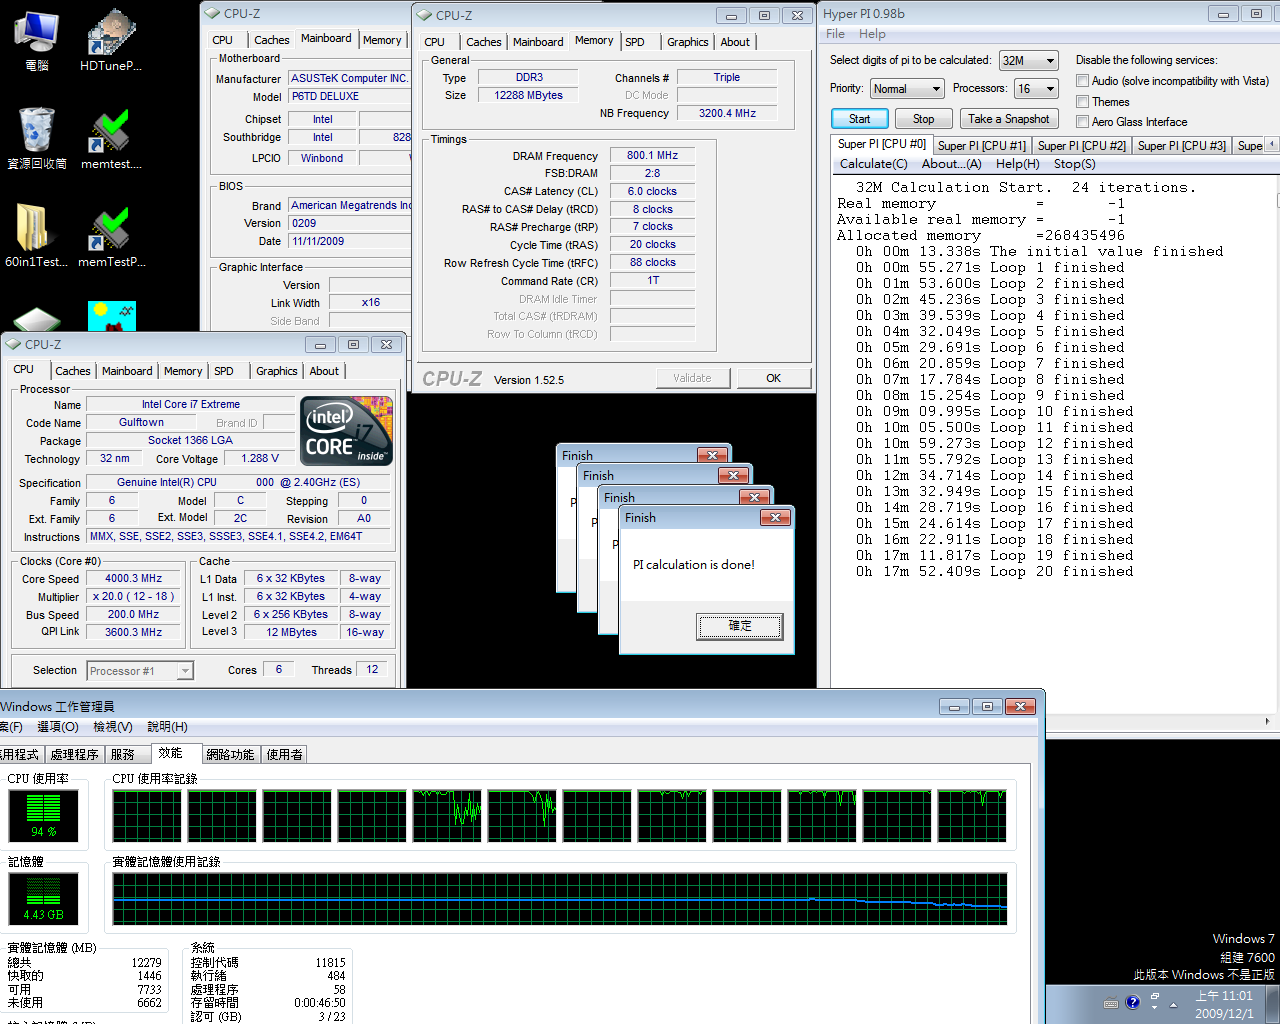Click the CPU-Z title bar icon of Memory window
Screen dimensions: 1280x1024
[424, 15]
